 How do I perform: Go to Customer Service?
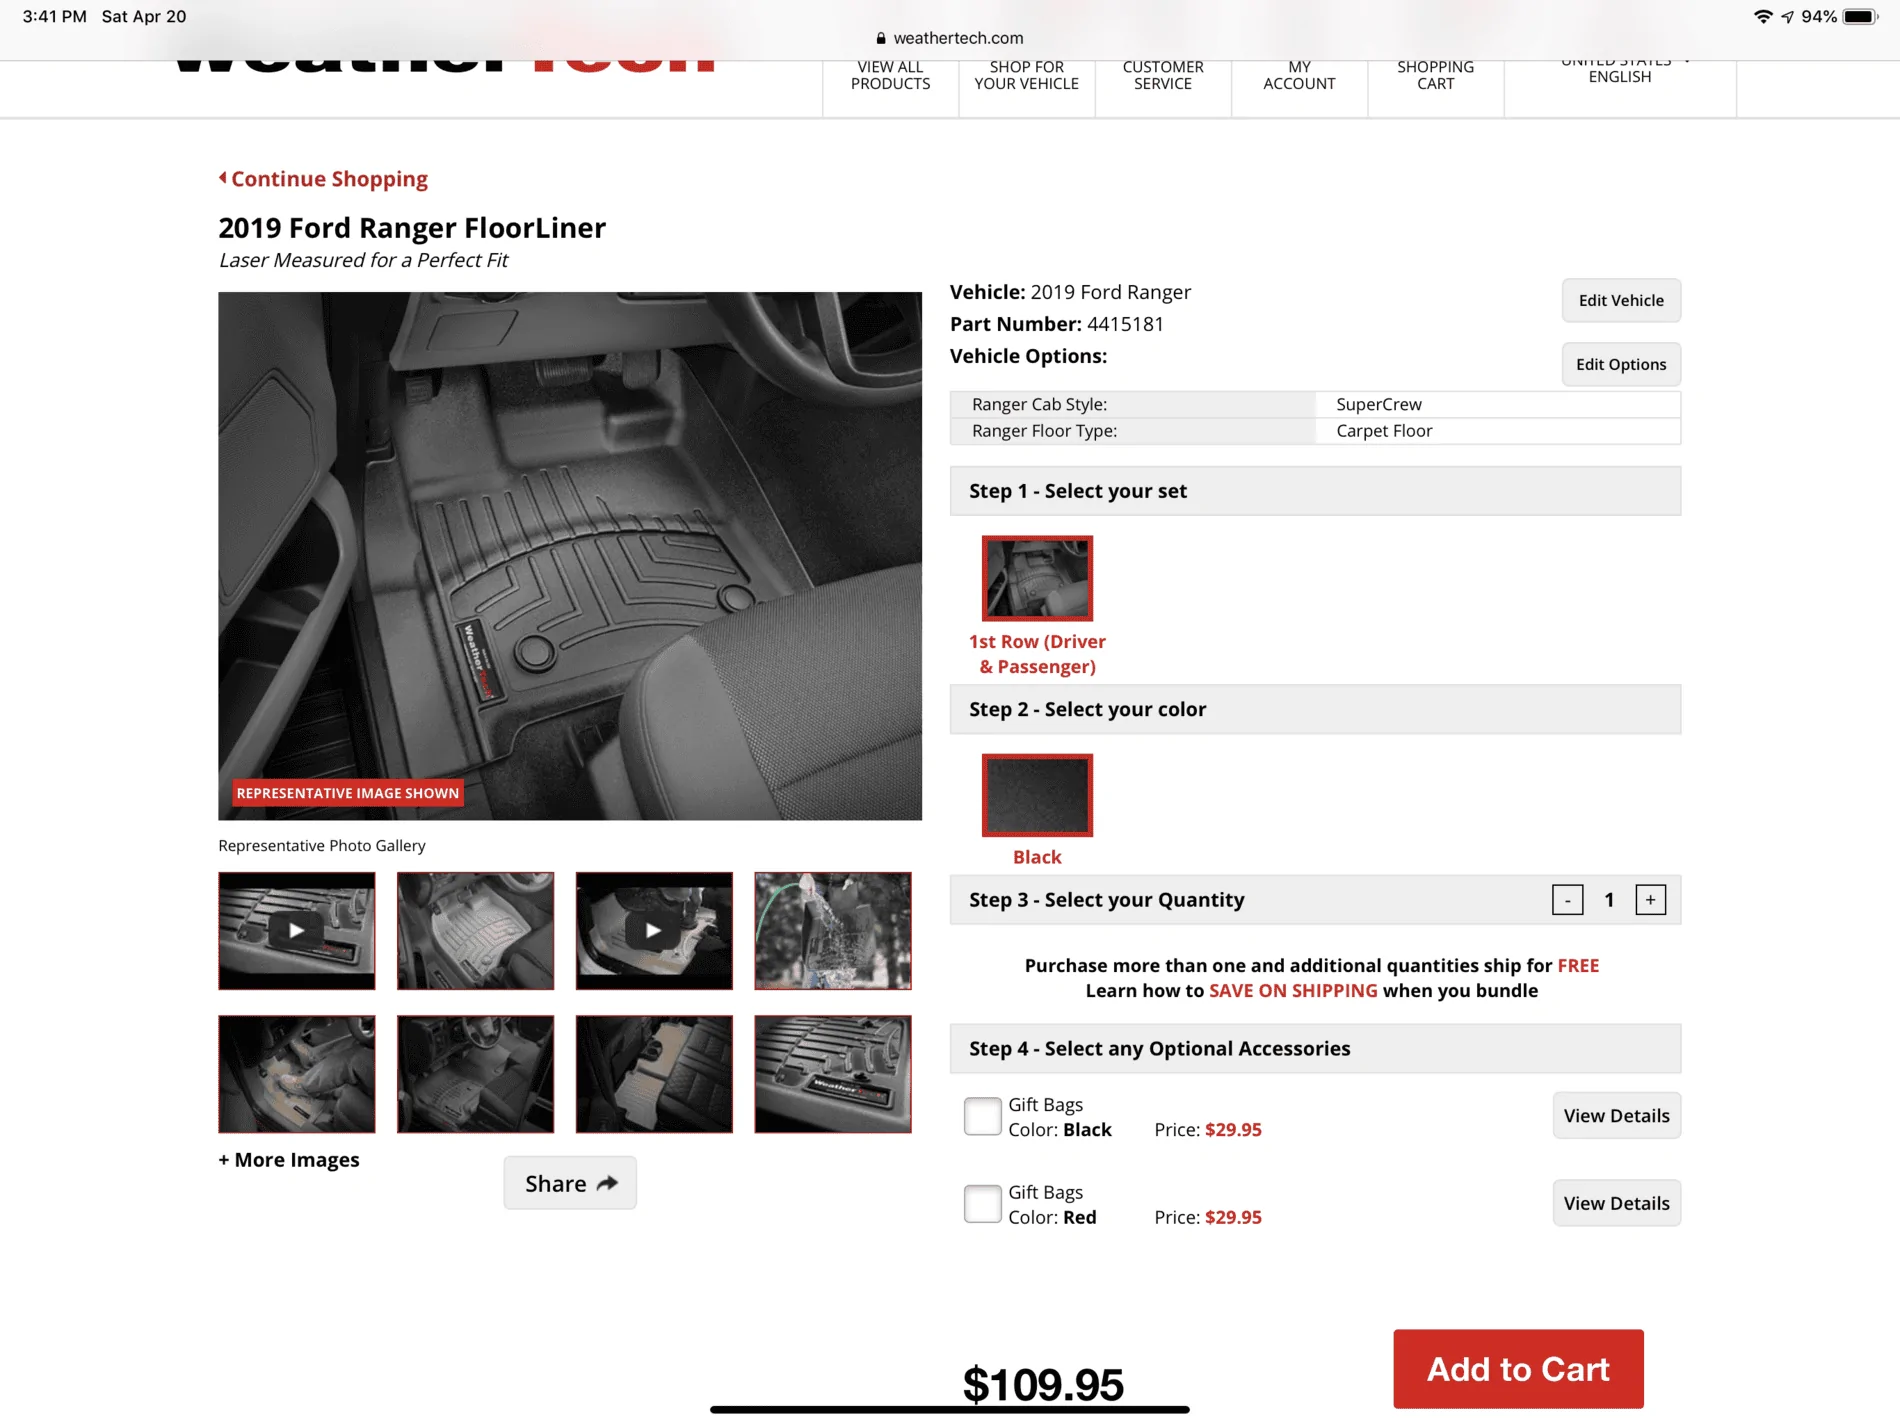[x=1163, y=76]
